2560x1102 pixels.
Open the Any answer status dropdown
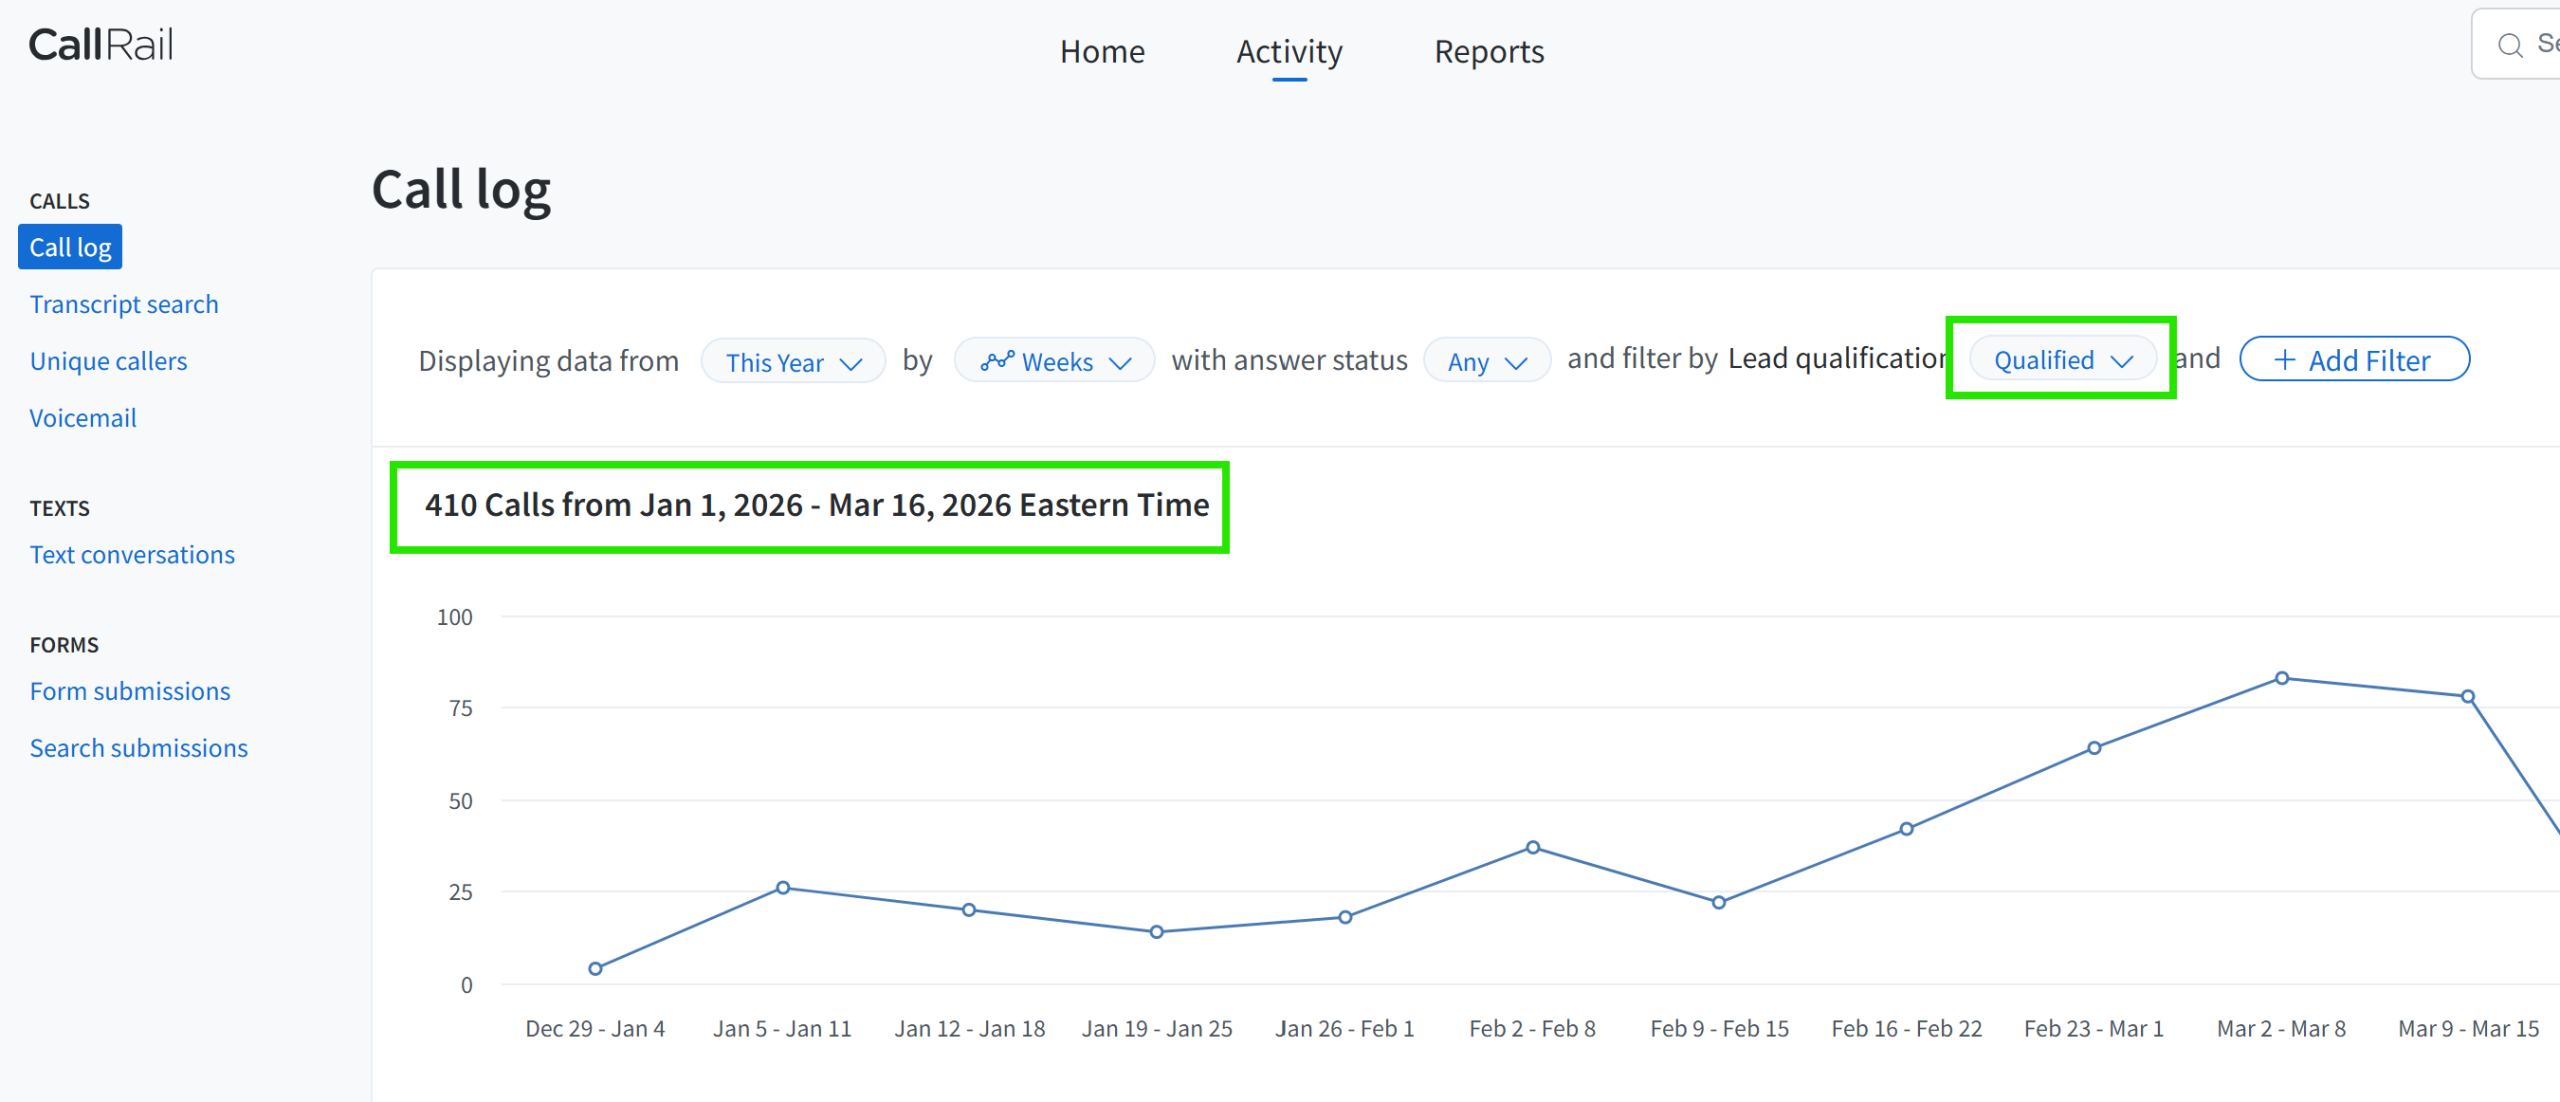point(1486,362)
